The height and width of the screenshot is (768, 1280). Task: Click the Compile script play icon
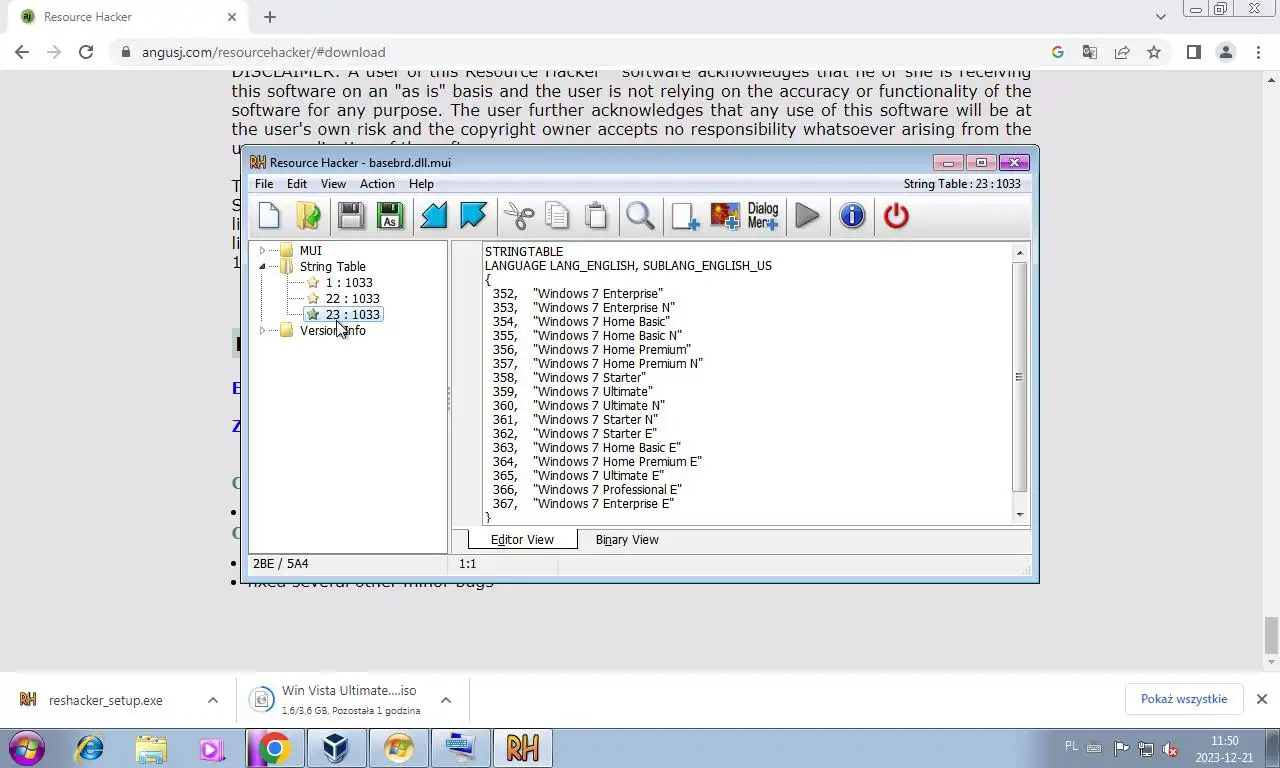(x=808, y=216)
